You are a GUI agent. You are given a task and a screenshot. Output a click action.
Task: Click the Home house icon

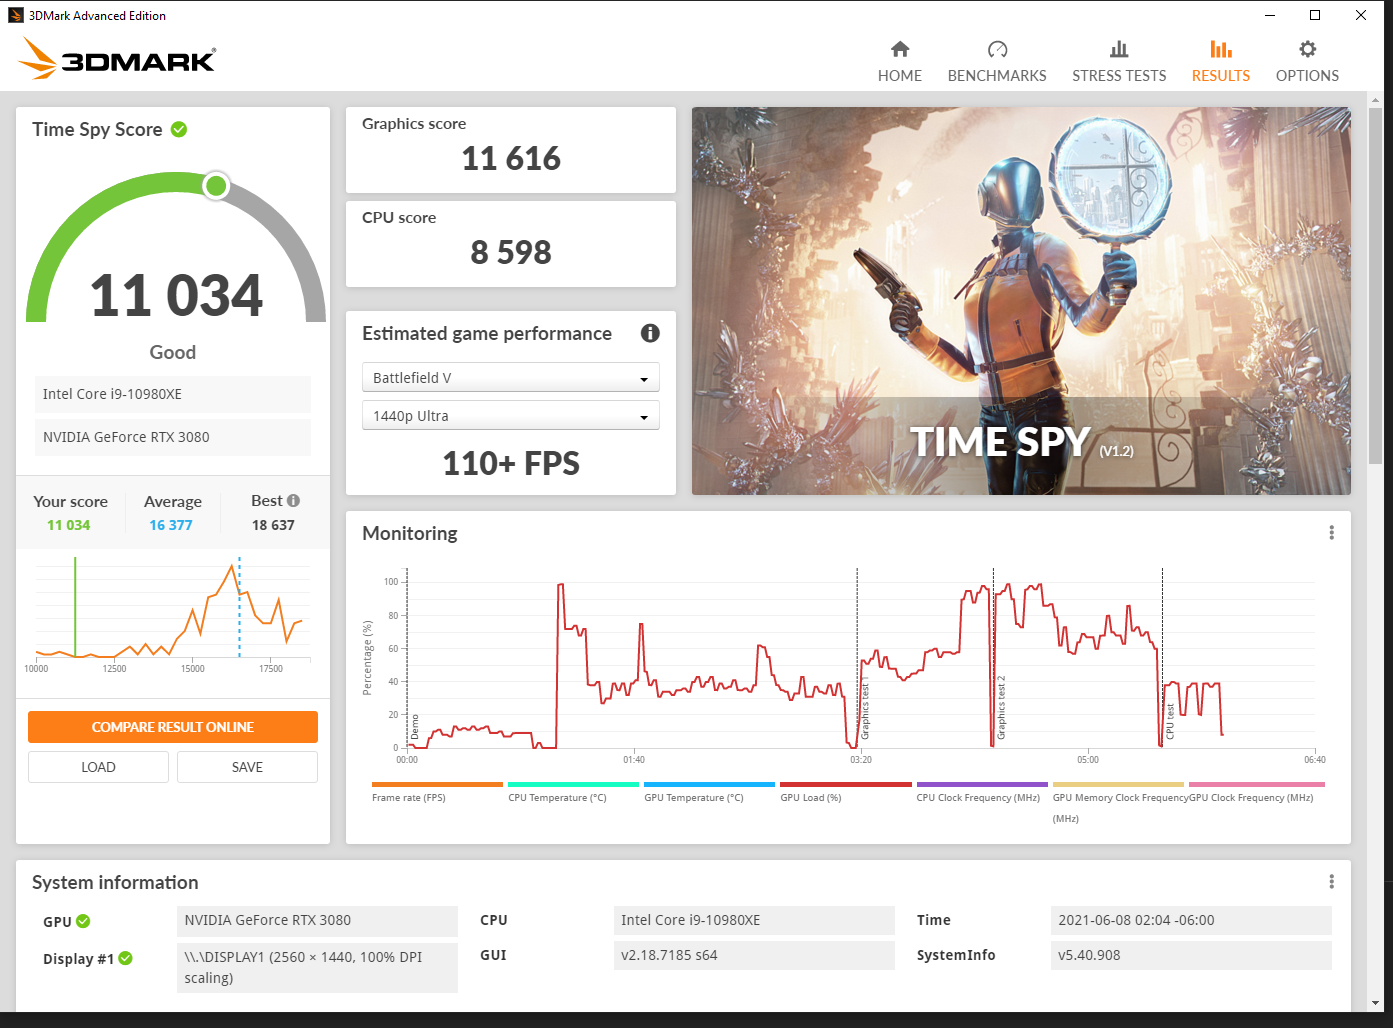900,49
